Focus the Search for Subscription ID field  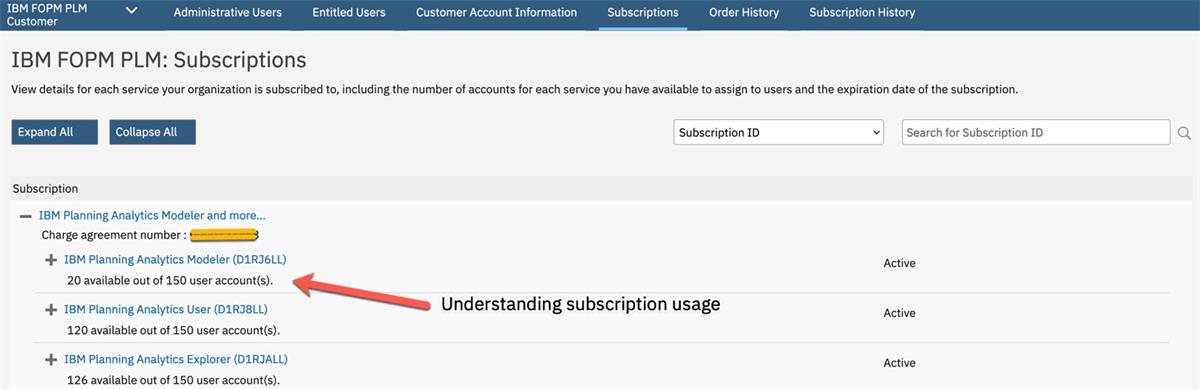pos(1036,133)
